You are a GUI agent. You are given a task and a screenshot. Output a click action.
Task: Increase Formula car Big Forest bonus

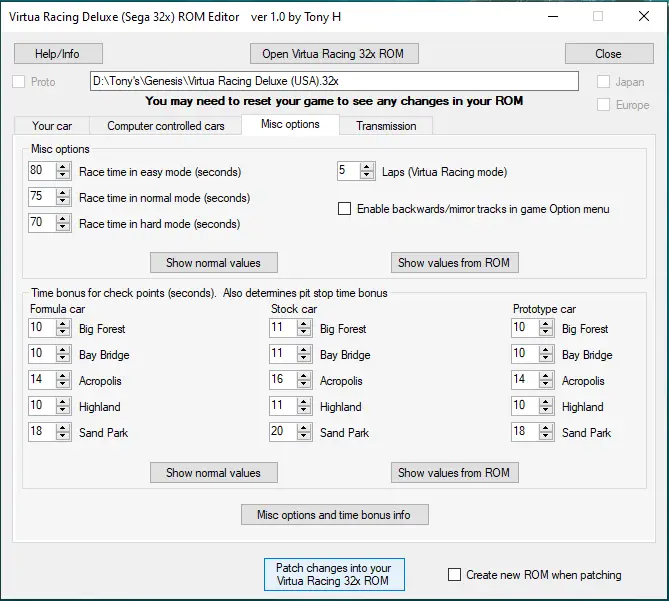pos(63,324)
